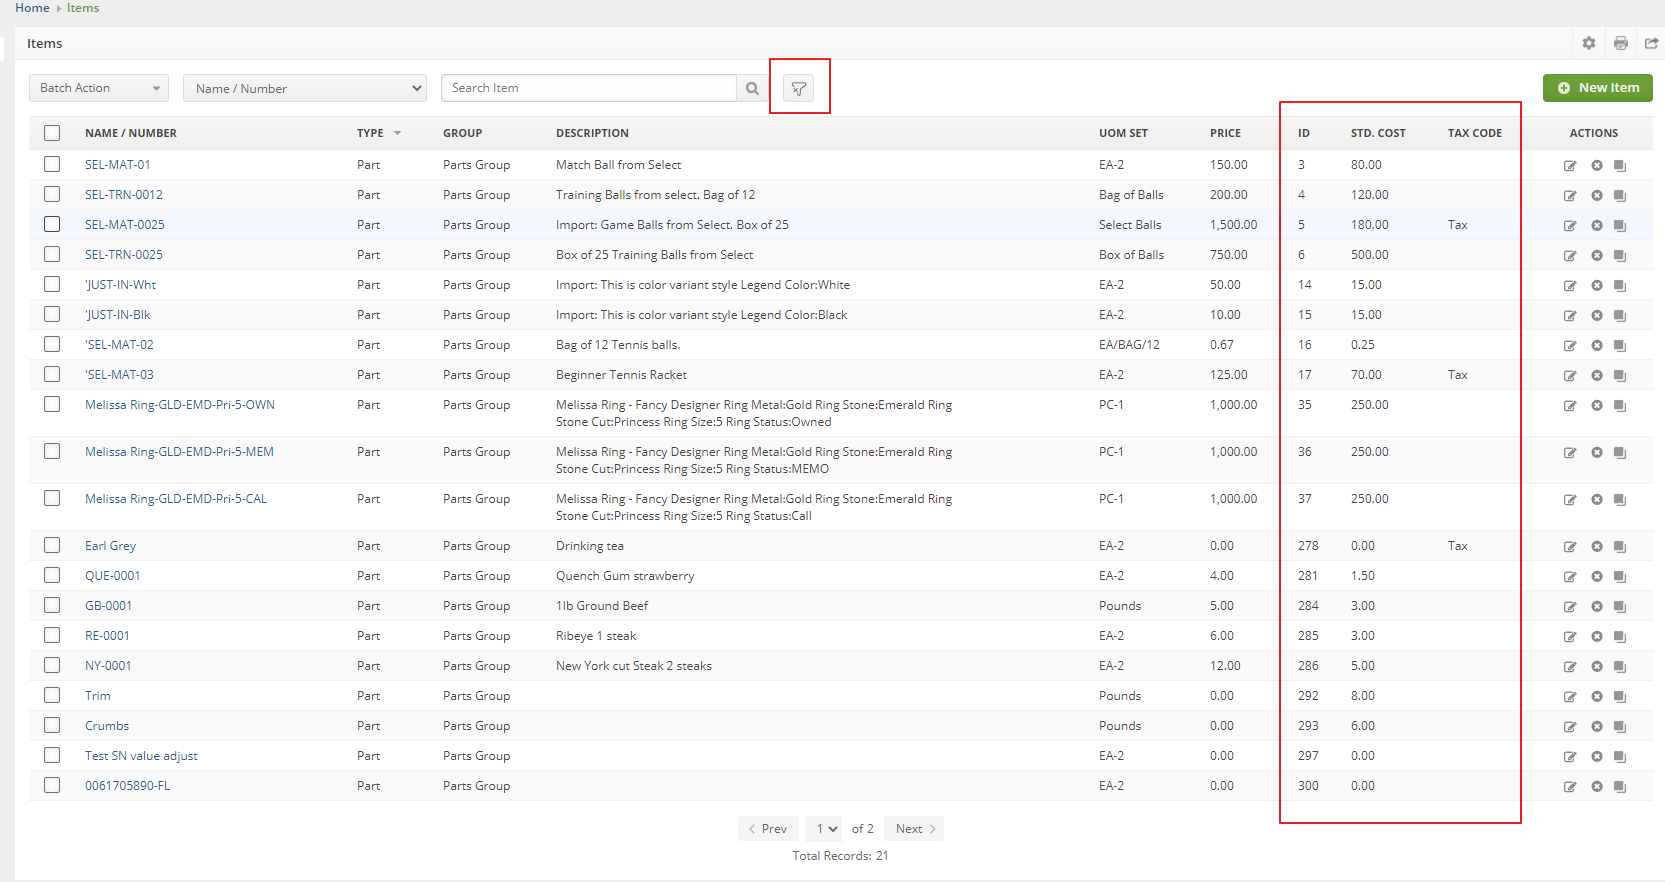Image resolution: width=1665 pixels, height=882 pixels.
Task: Check the Earl Grey row checkbox
Action: (x=52, y=545)
